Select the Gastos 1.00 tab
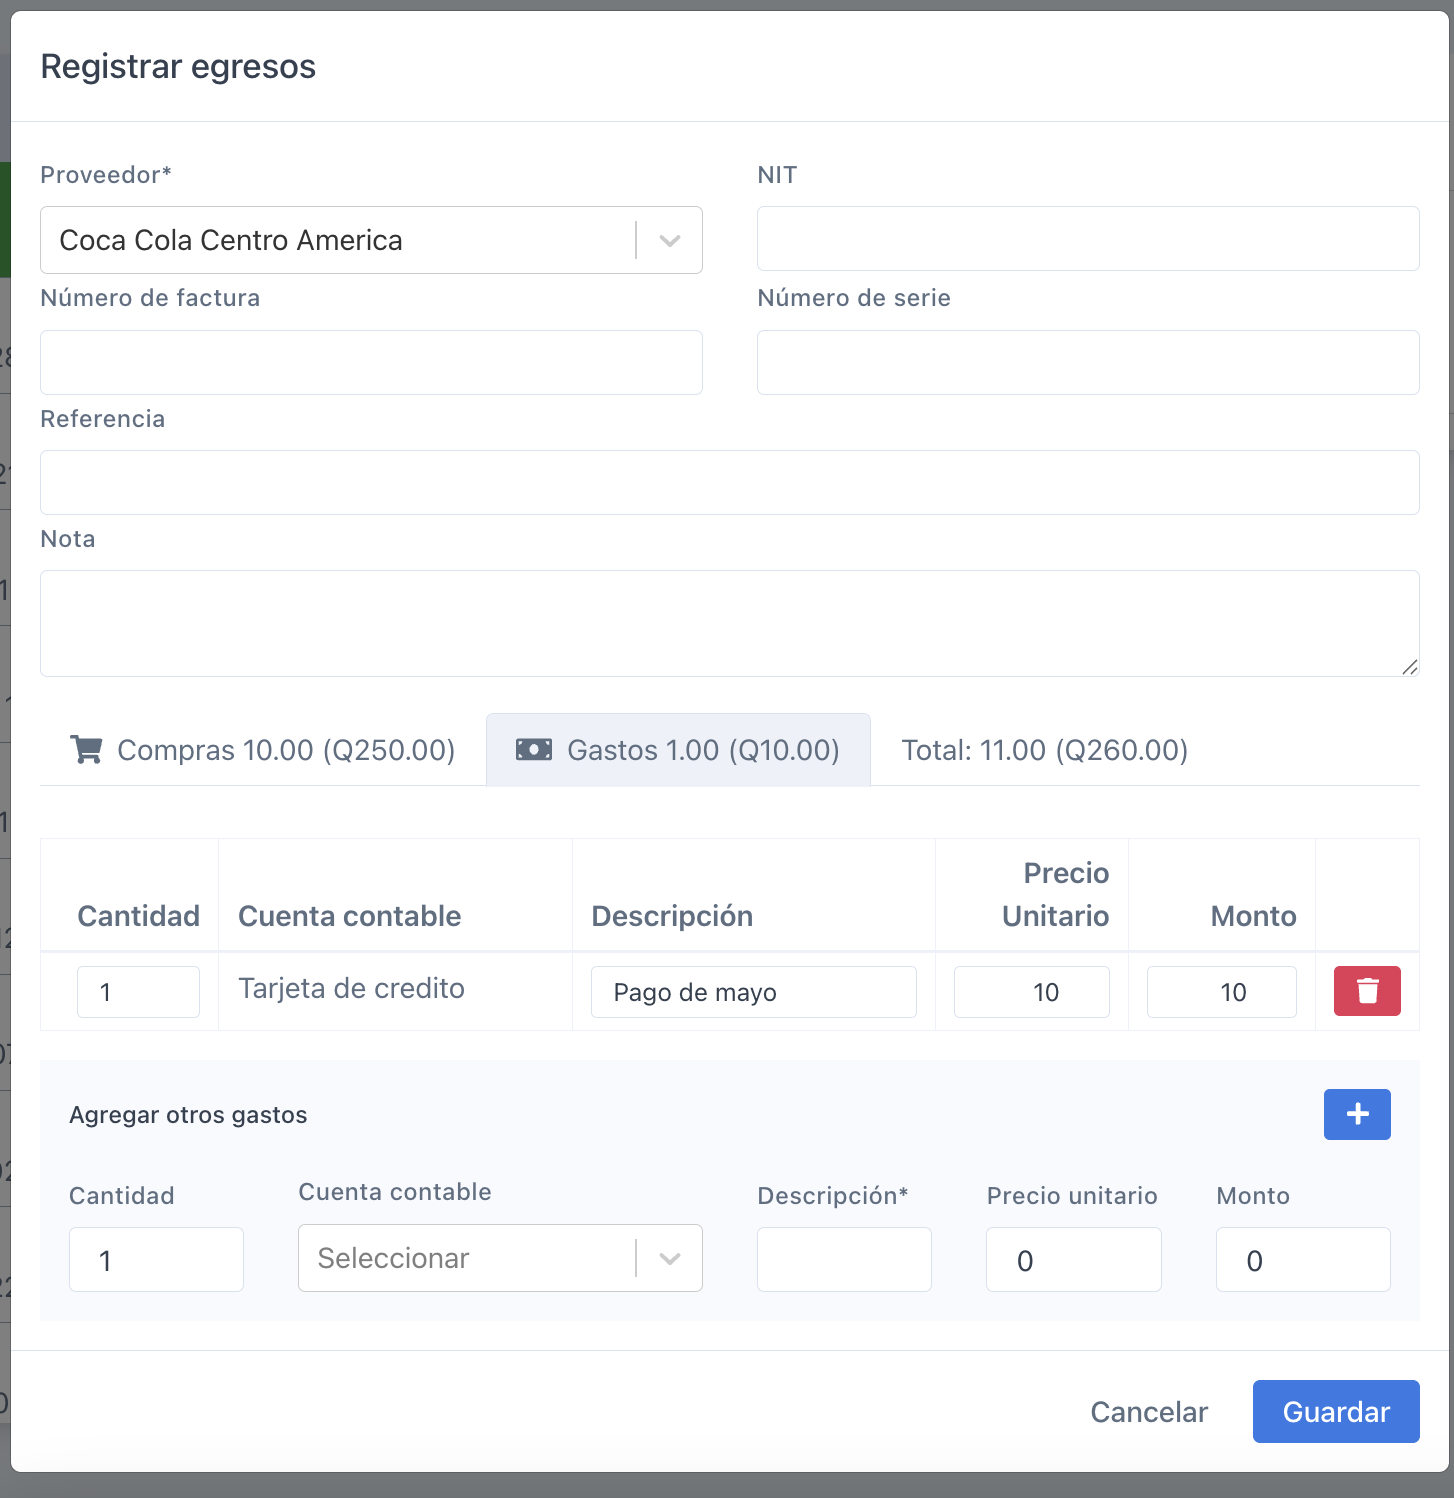 point(678,750)
